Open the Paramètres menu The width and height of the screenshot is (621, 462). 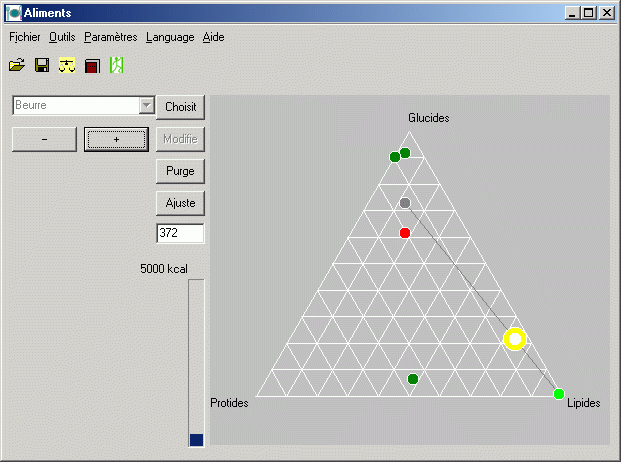[x=111, y=37]
